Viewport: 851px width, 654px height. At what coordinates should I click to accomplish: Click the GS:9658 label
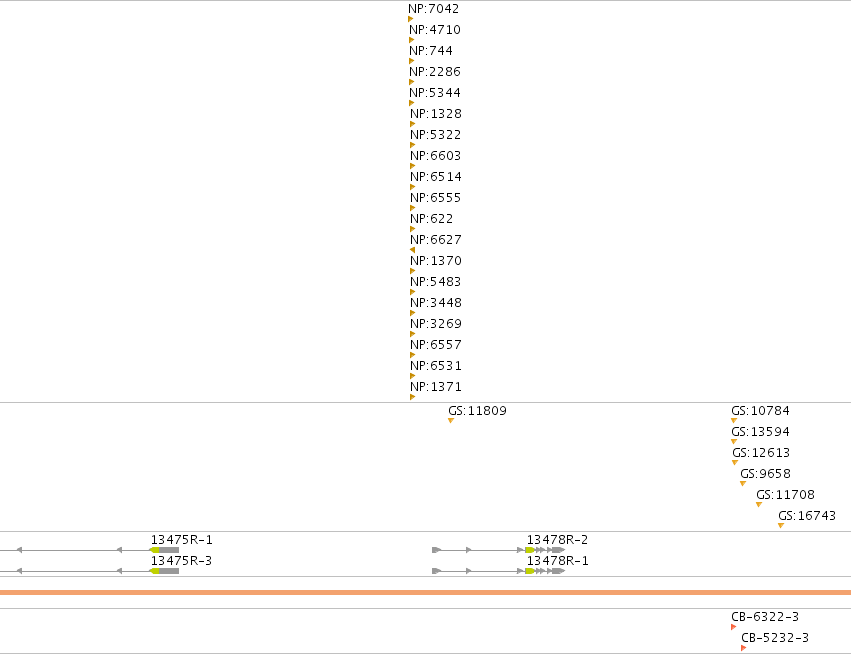[765, 474]
